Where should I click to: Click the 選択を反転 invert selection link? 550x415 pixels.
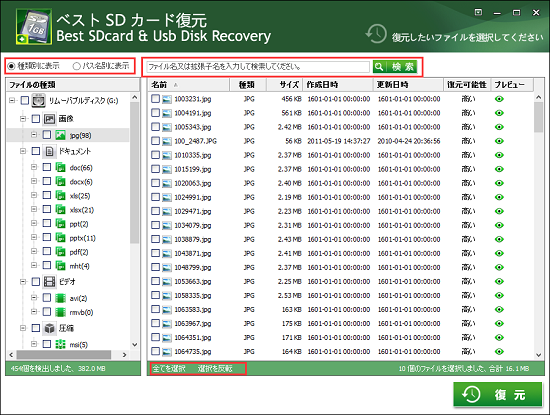click(215, 368)
